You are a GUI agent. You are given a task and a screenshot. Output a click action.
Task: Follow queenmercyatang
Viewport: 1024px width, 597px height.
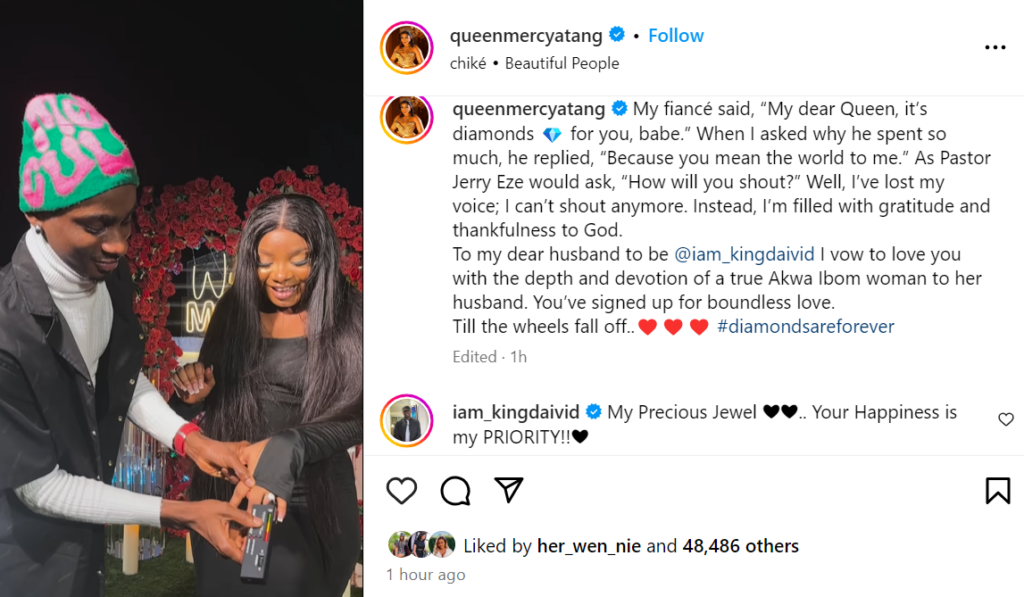point(676,35)
